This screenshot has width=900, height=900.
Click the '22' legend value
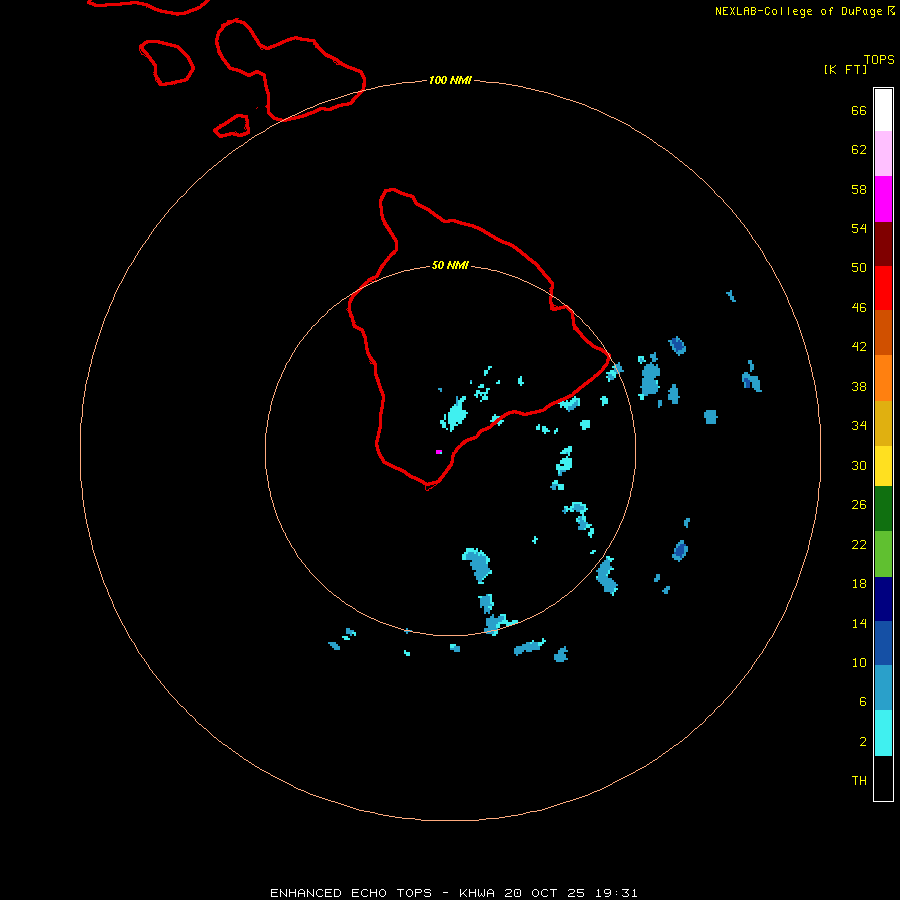tap(859, 545)
